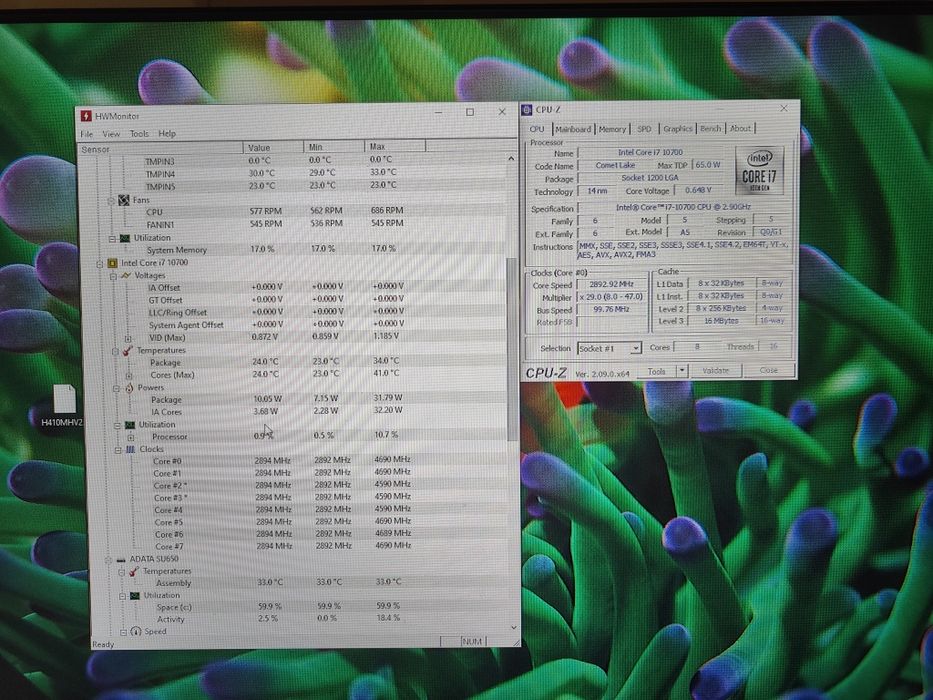Screen dimensions: 933x700
Task: Click the ADATA SU650 drive icon
Action: (121, 560)
